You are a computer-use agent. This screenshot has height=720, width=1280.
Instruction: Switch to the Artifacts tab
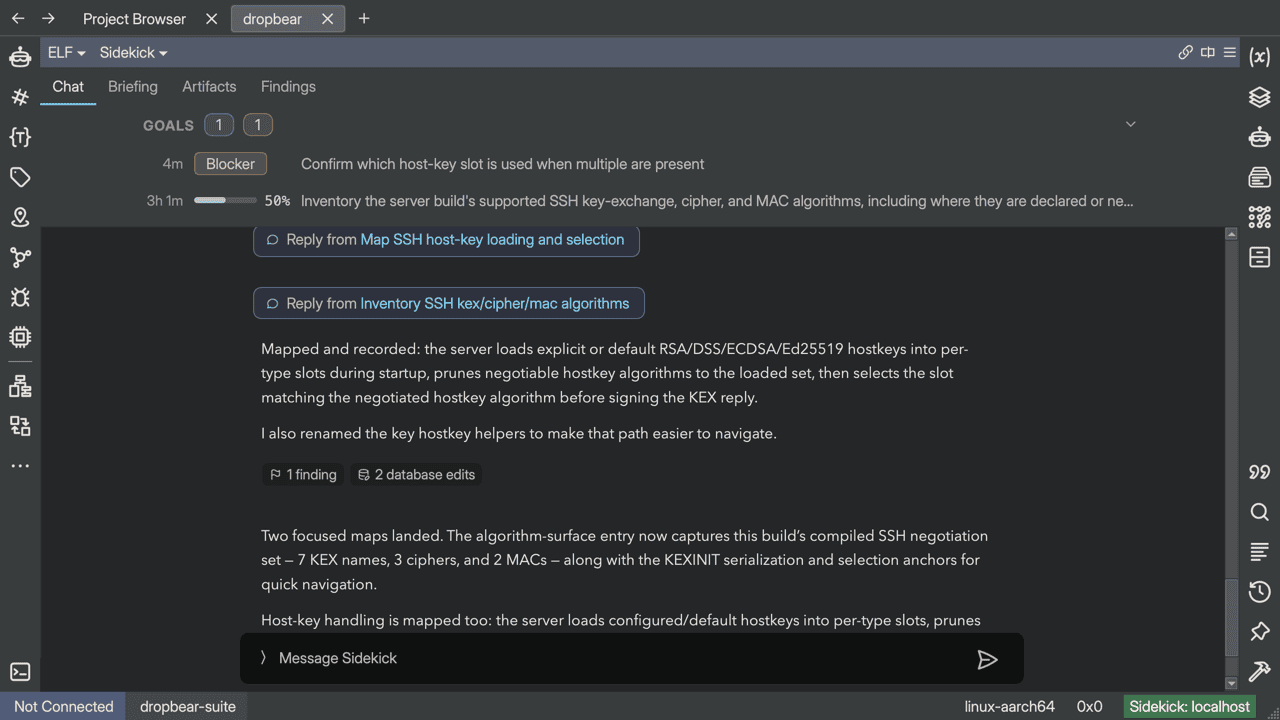pyautogui.click(x=209, y=87)
